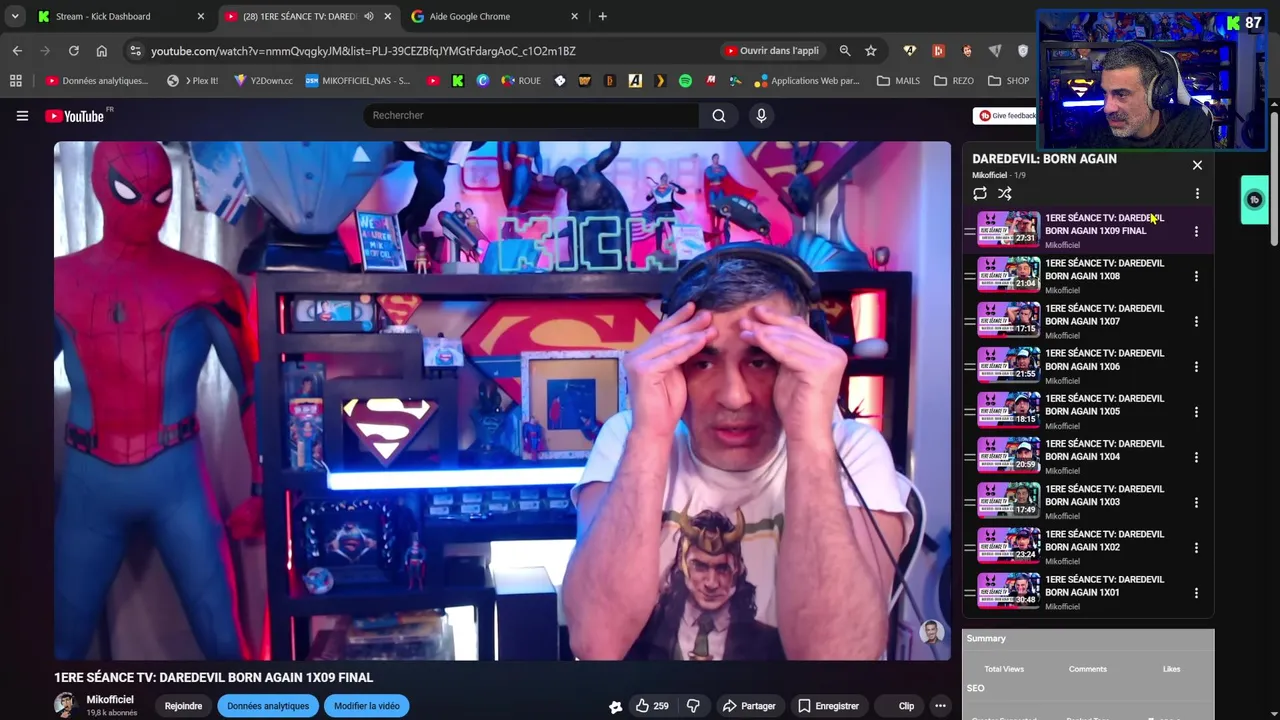Open the Mikofficiel channel name link
Image resolution: width=1280 pixels, height=720 pixels.
pyautogui.click(x=110, y=700)
